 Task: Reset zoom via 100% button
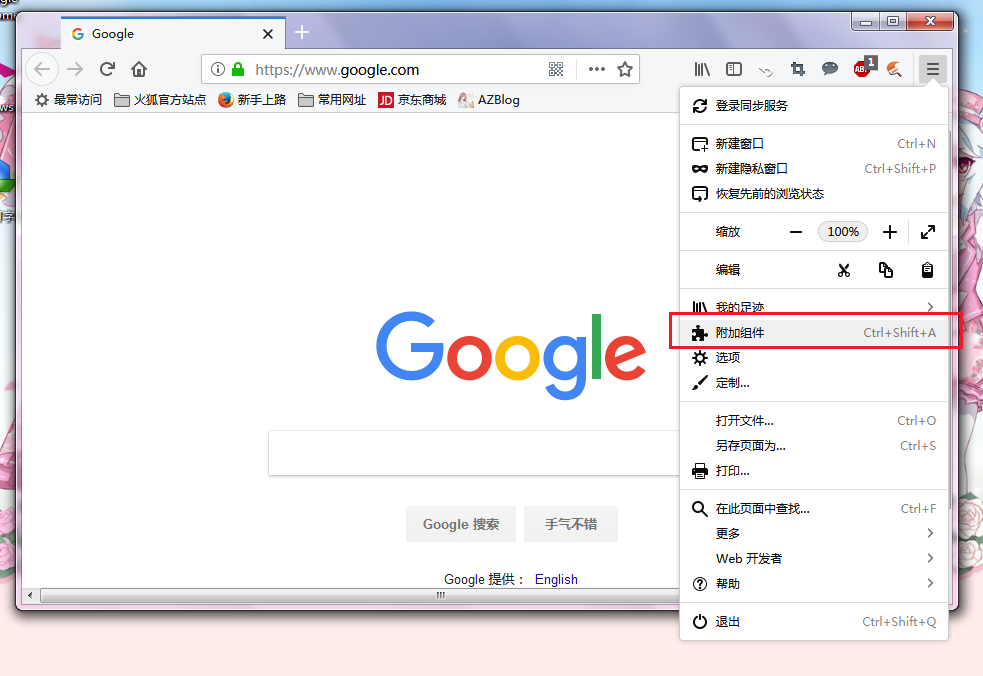point(843,232)
